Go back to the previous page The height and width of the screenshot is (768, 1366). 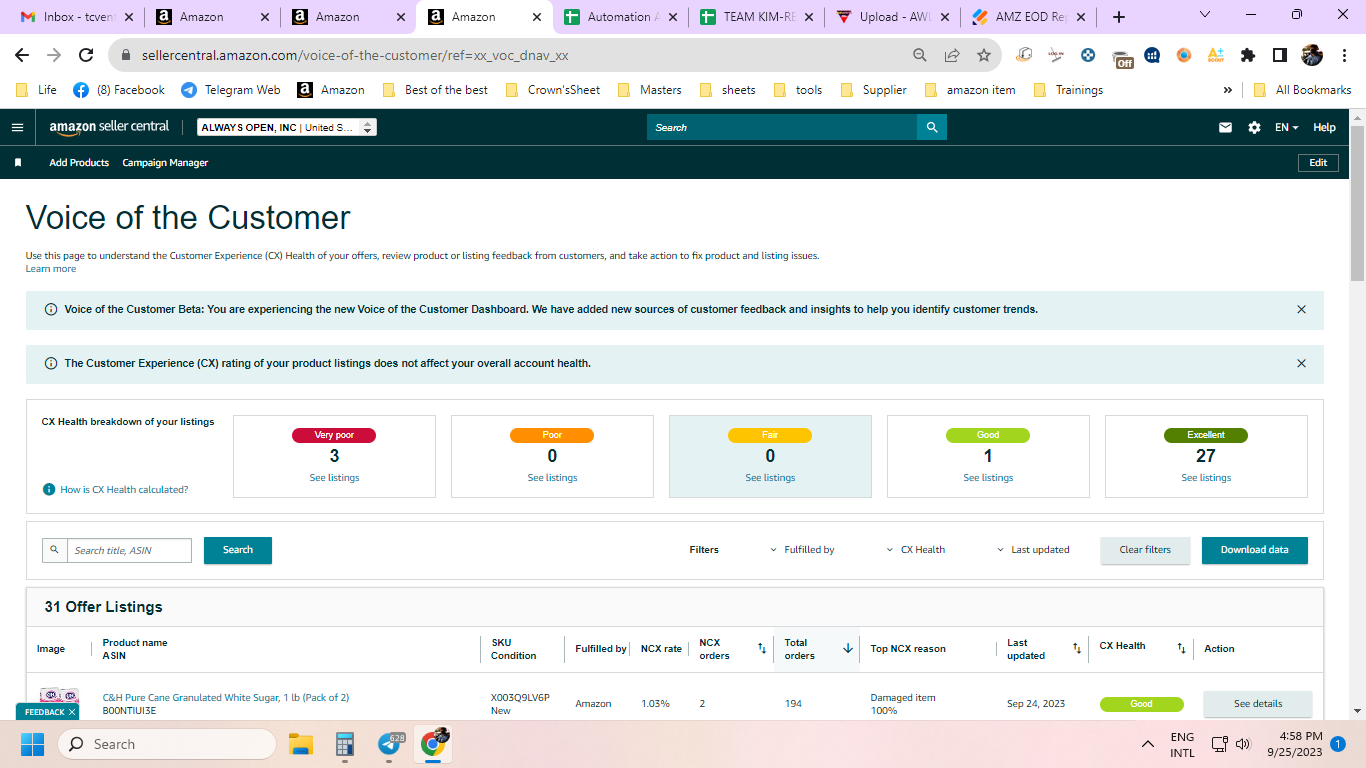[x=22, y=55]
